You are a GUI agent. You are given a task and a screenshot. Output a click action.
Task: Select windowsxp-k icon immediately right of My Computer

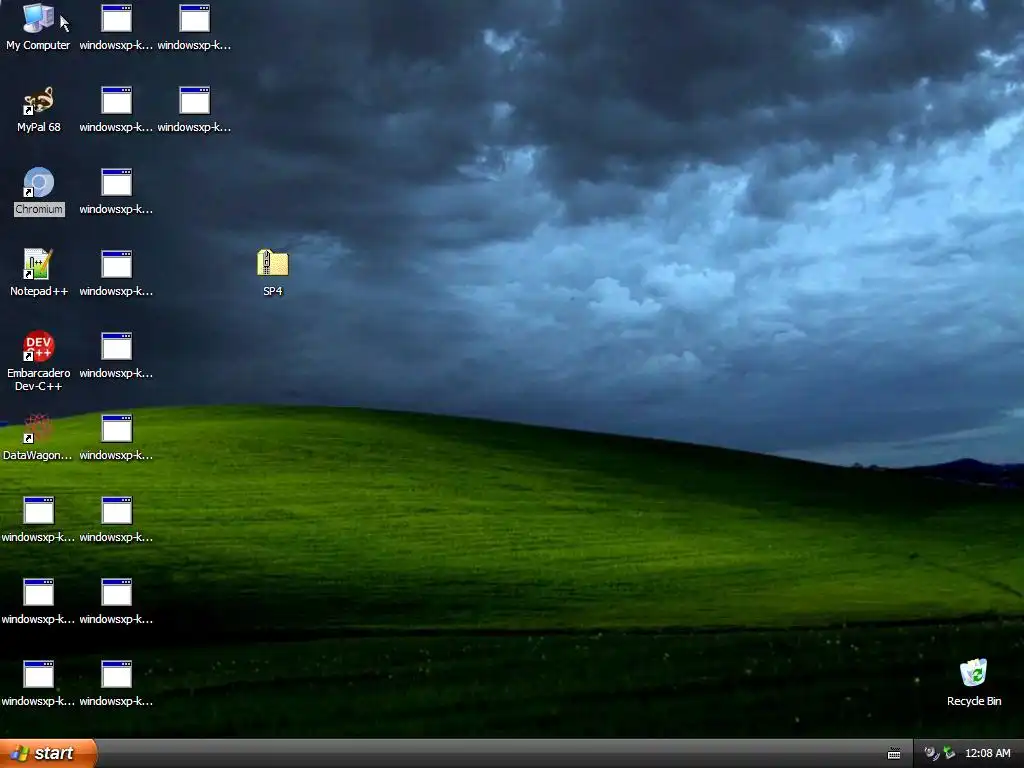[x=116, y=27]
